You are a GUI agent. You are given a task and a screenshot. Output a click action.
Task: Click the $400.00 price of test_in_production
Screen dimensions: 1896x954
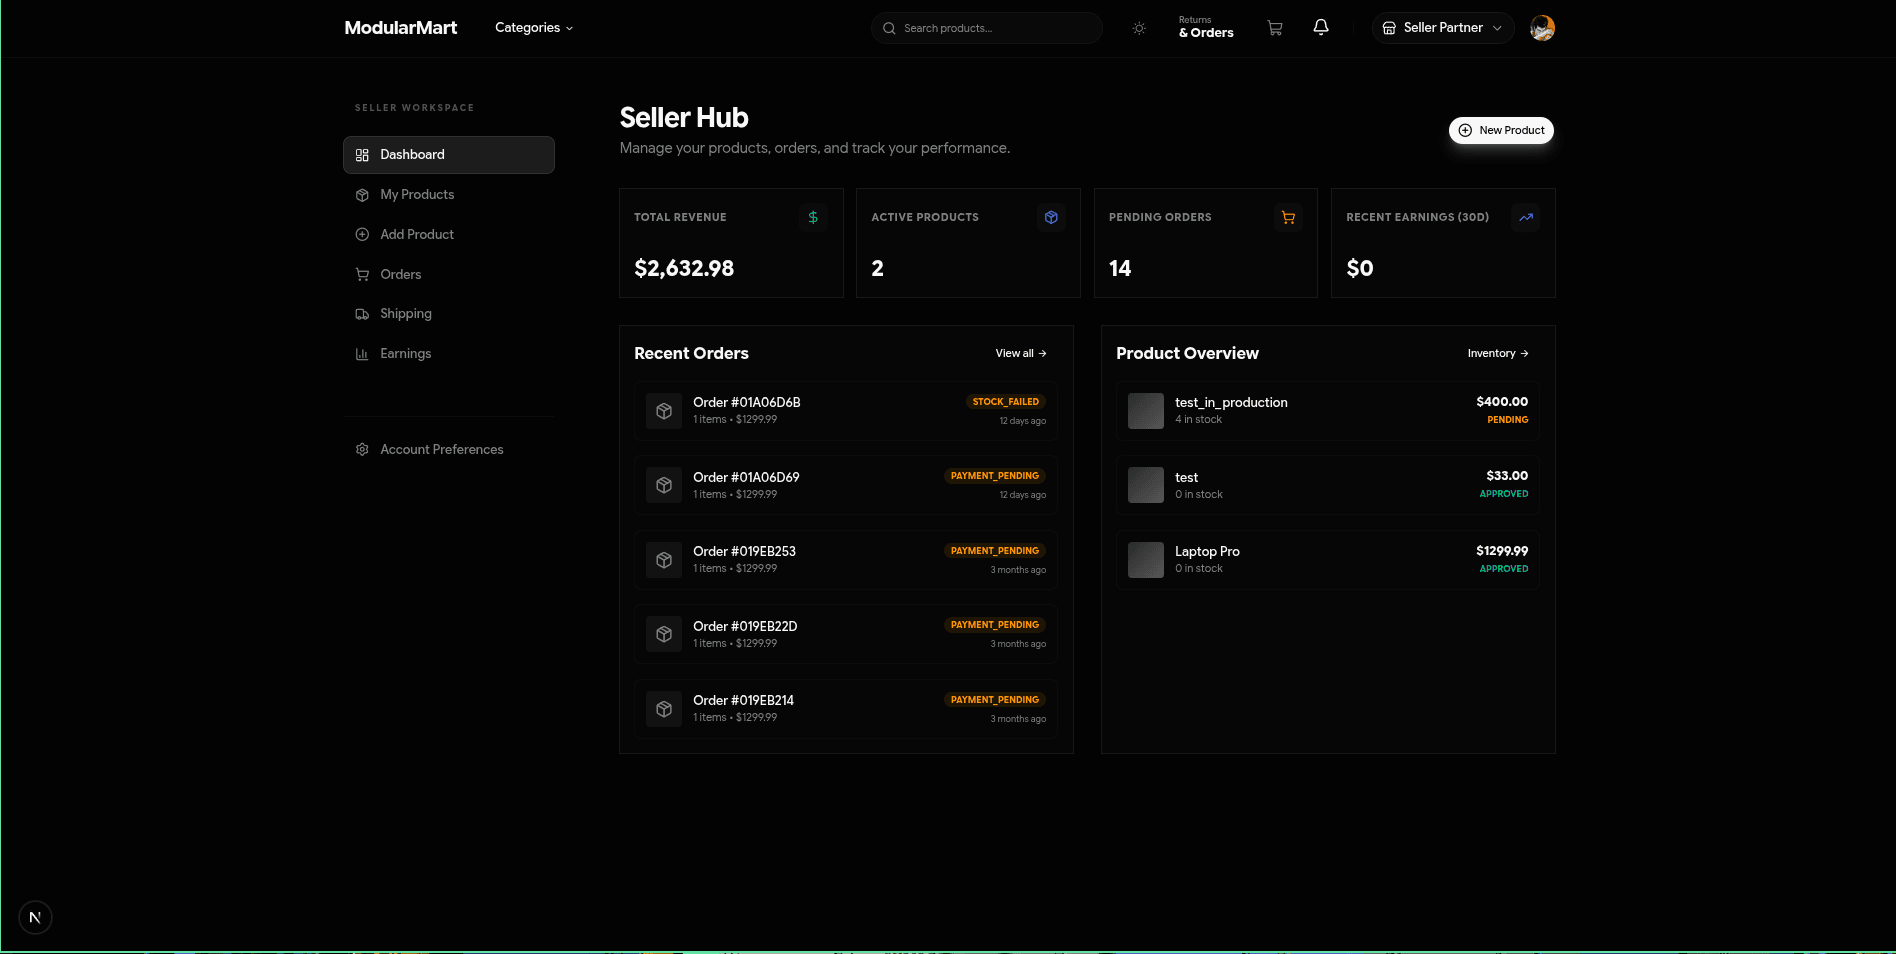click(x=1502, y=402)
